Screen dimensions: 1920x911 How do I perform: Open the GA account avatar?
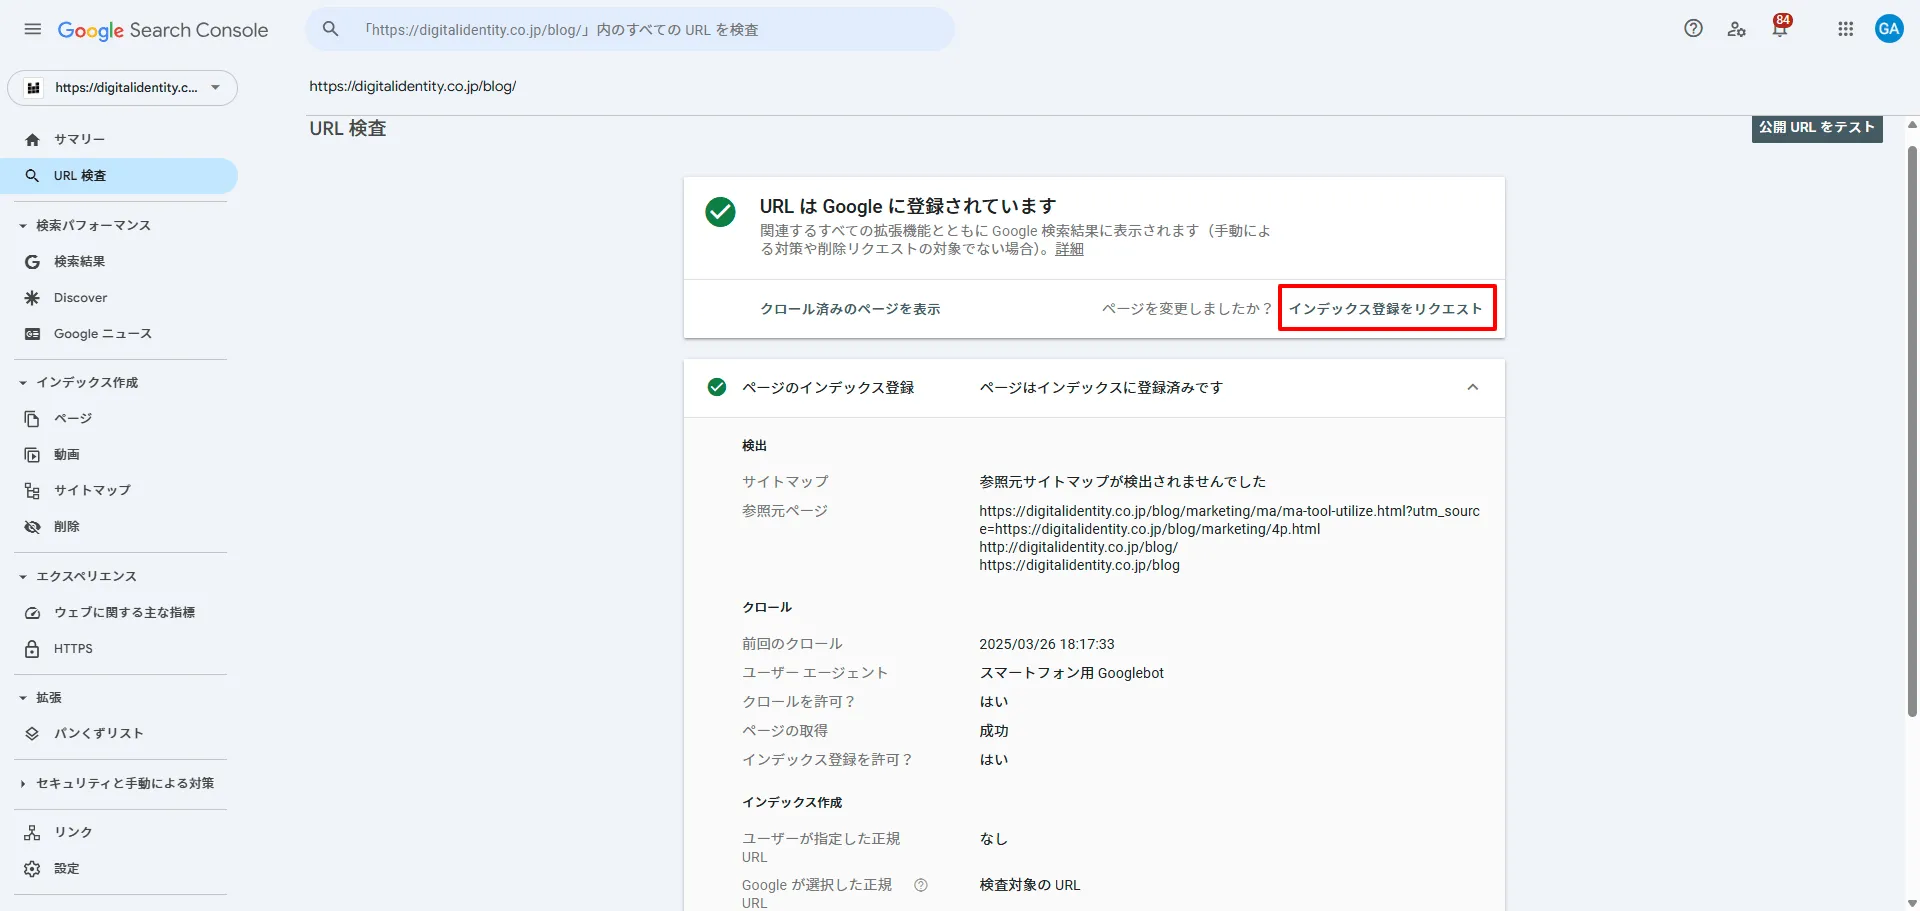click(1889, 29)
